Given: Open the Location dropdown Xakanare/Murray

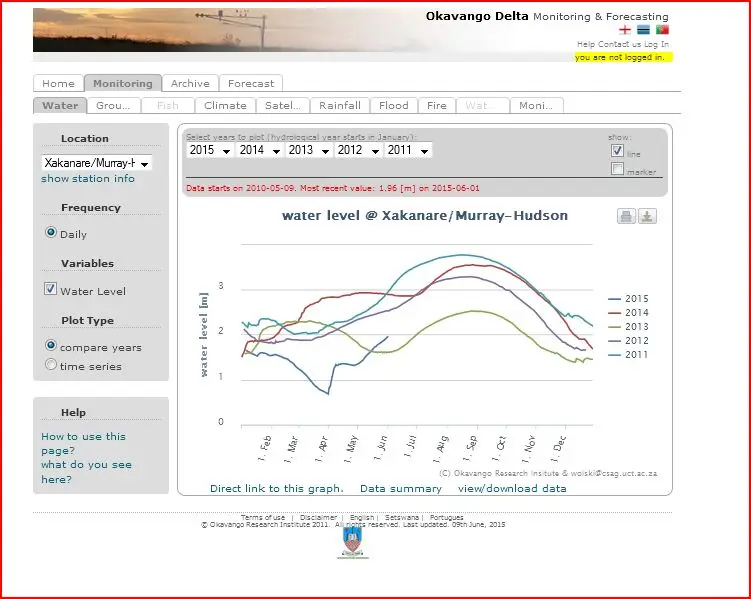Looking at the screenshot, I should (97, 163).
